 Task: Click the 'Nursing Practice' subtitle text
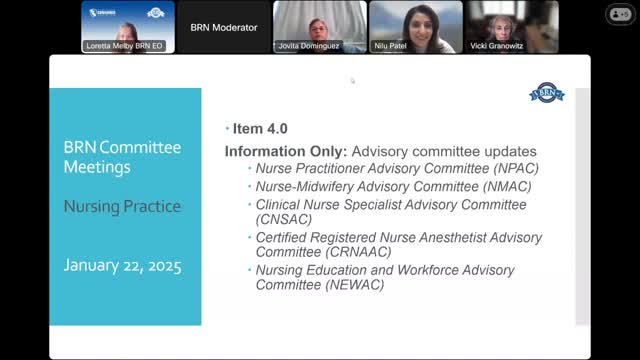tap(122, 207)
